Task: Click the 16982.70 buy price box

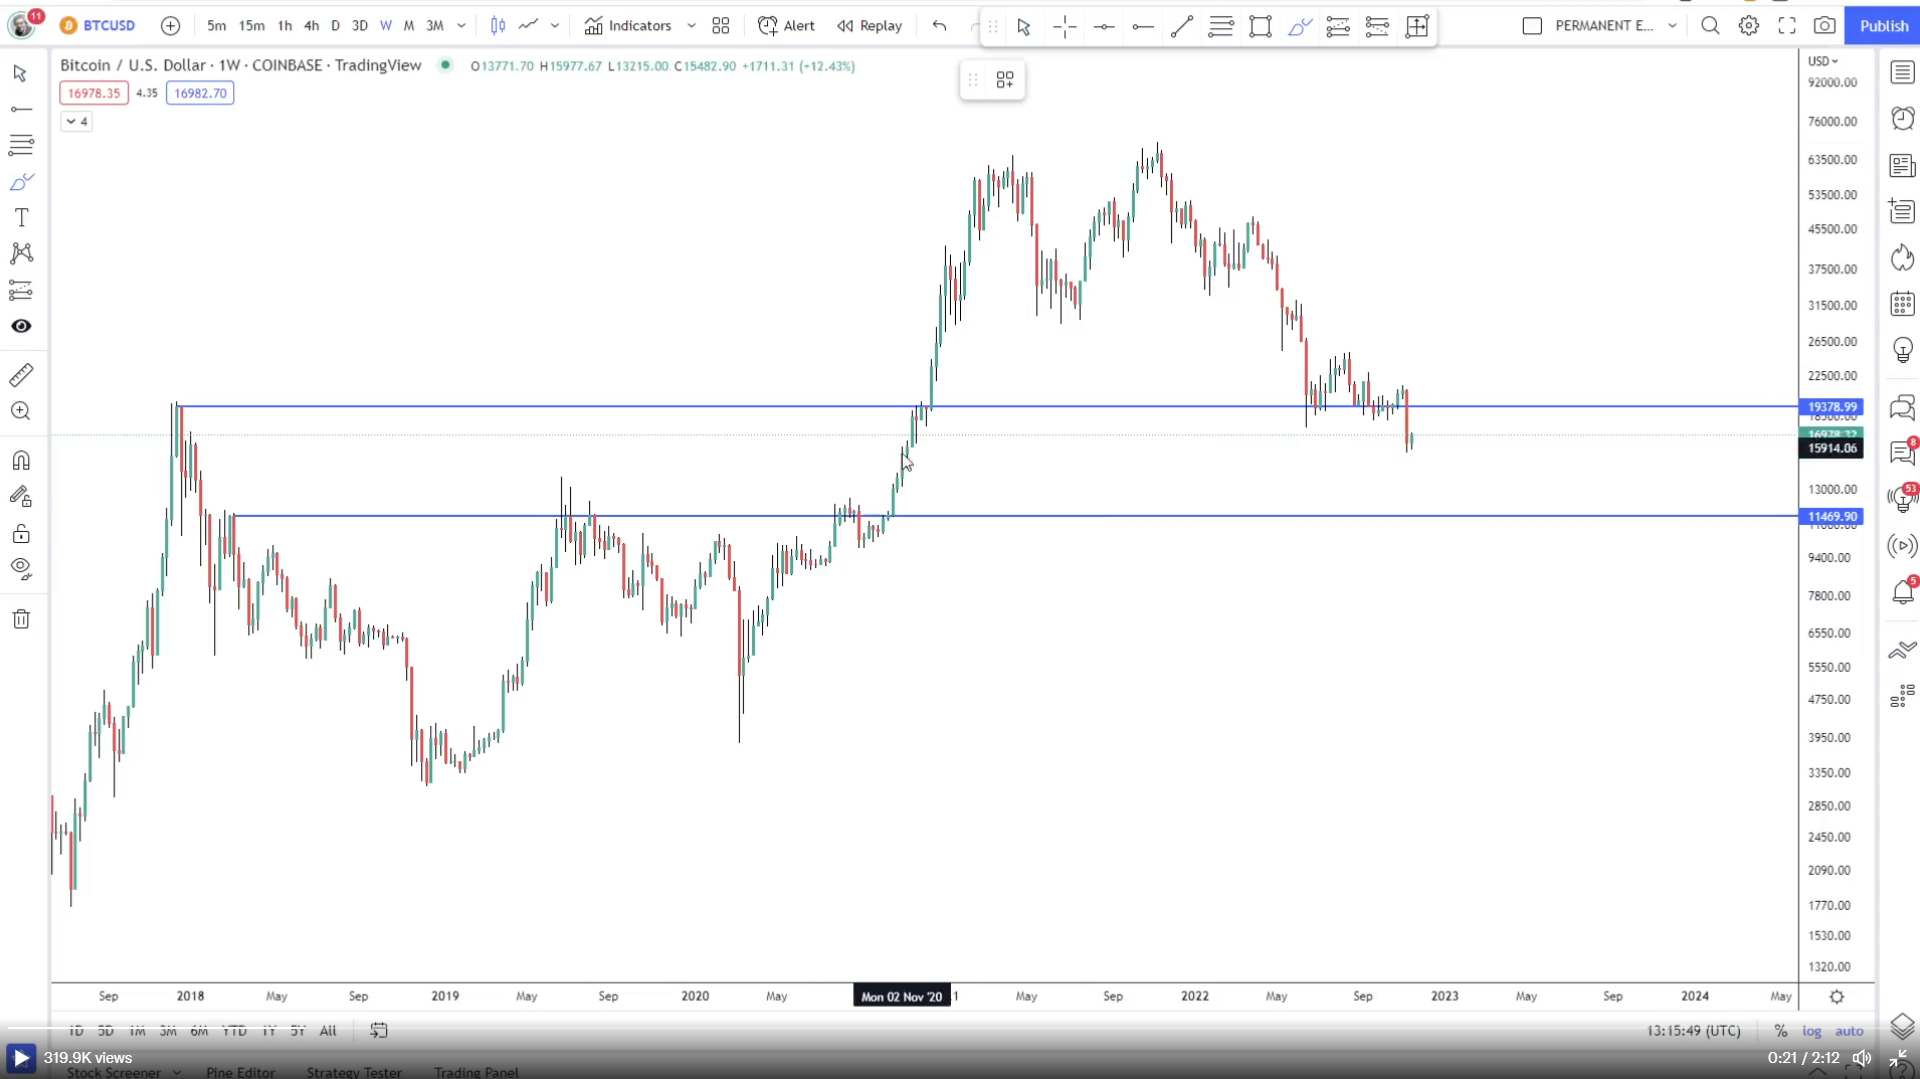Action: tap(200, 93)
